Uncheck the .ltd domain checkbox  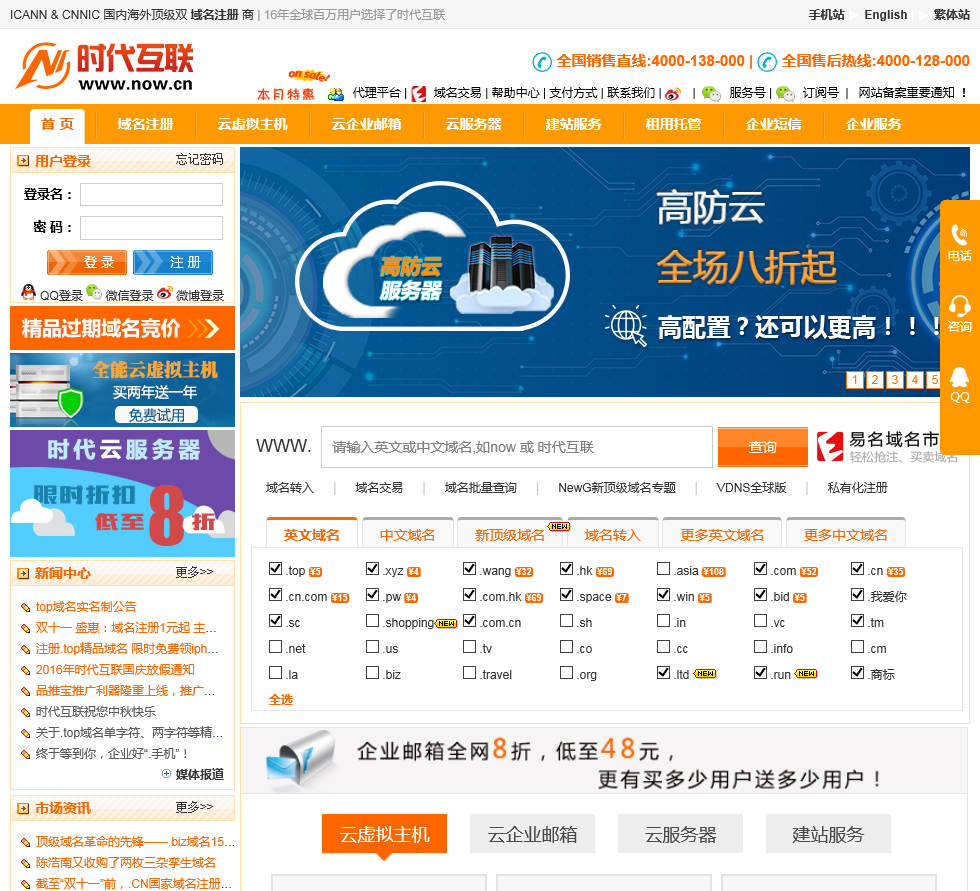point(663,672)
